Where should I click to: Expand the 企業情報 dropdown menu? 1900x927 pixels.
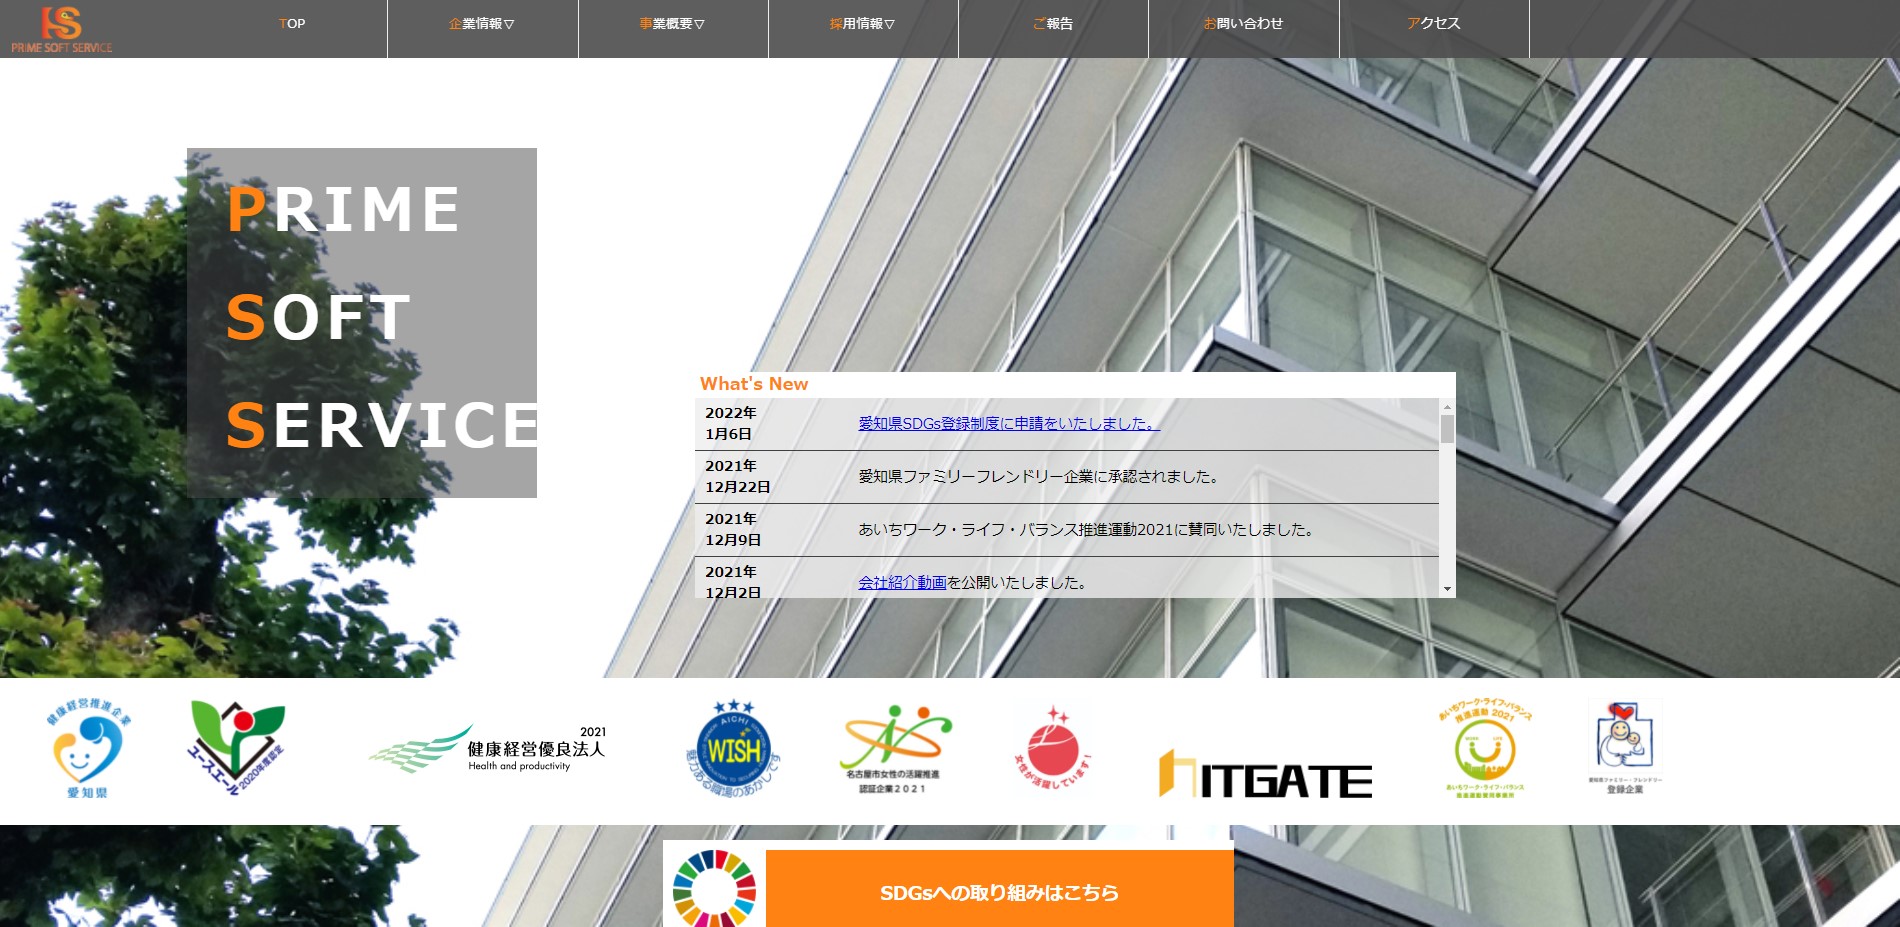pos(482,24)
